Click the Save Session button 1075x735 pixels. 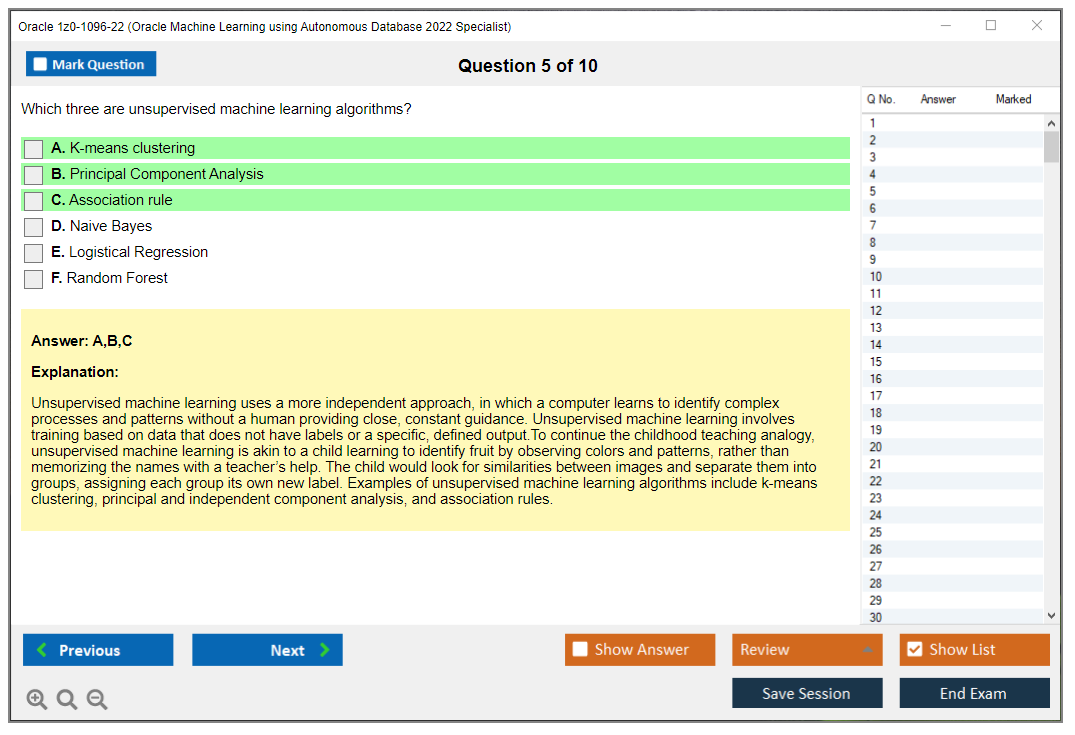[807, 693]
